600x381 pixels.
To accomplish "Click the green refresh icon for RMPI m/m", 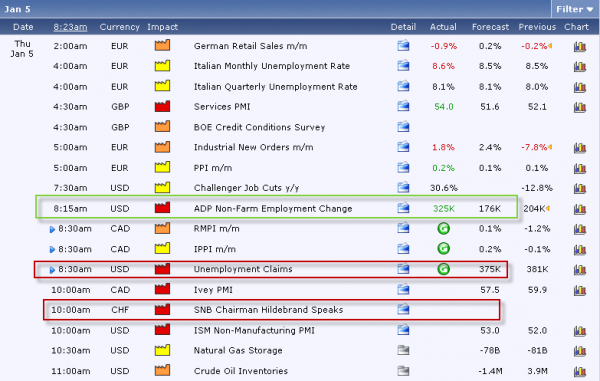I will point(443,228).
